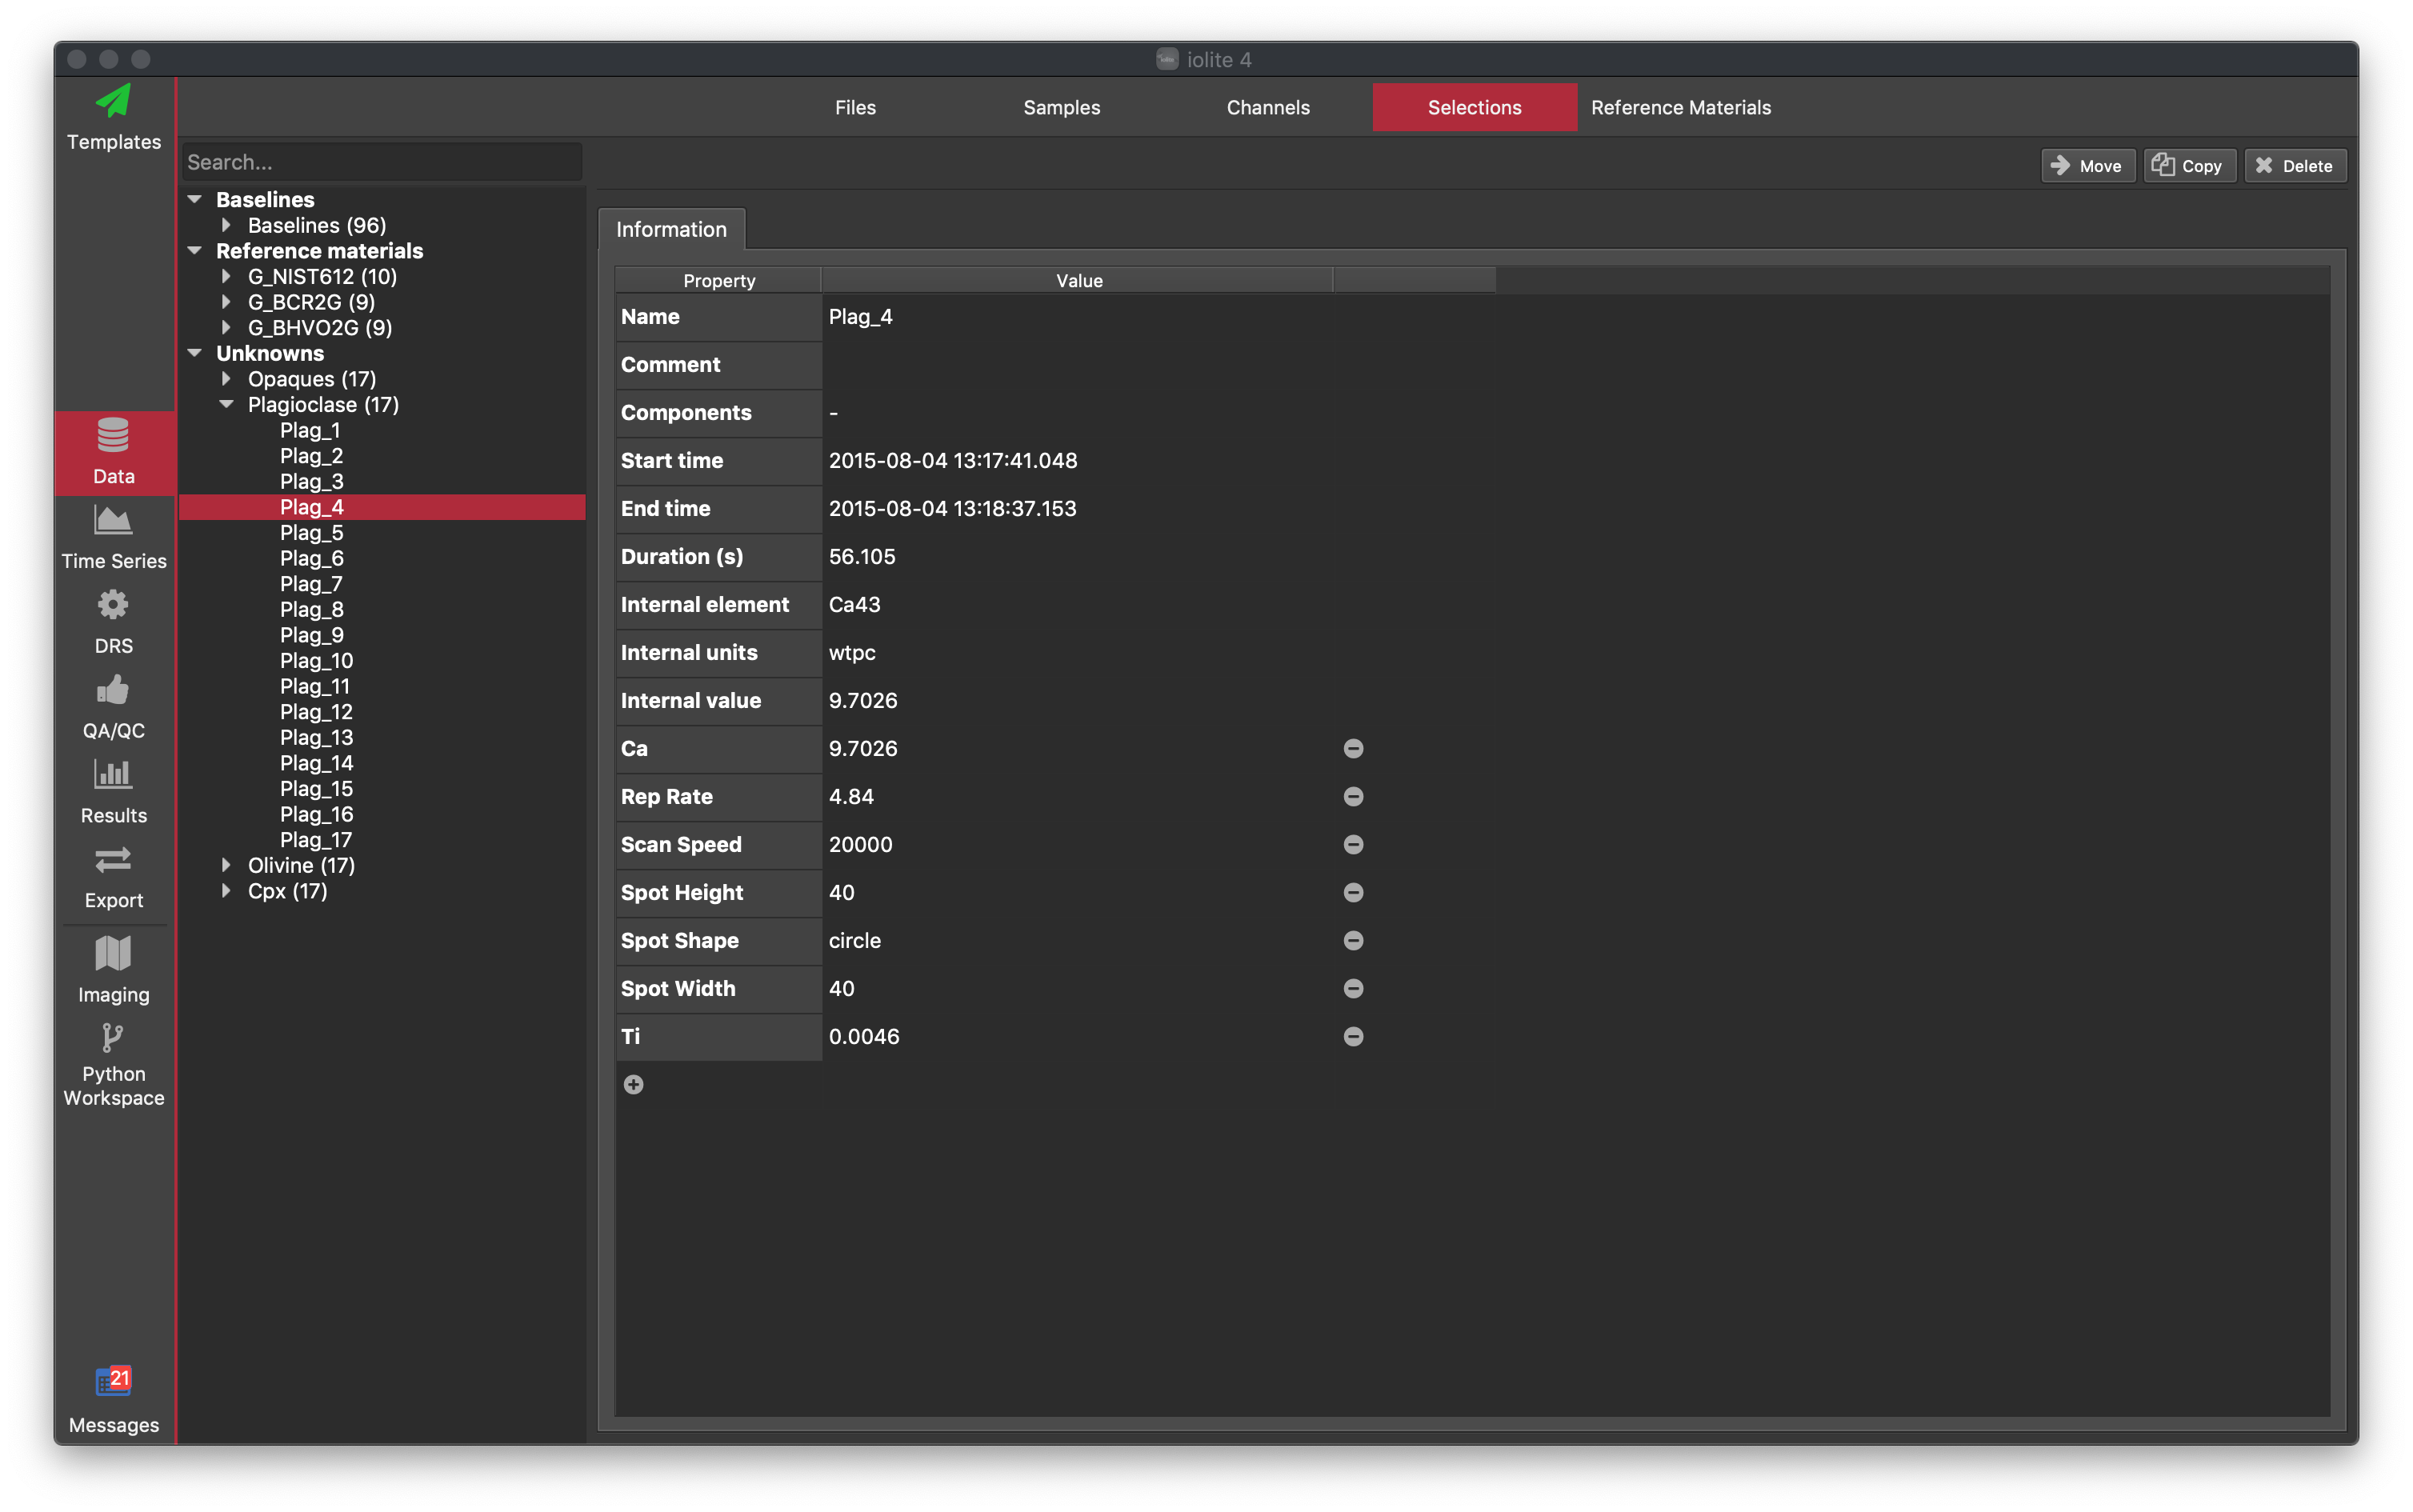Click the Internal units value wtpc
The height and width of the screenshot is (1512, 2413).
[x=852, y=653]
